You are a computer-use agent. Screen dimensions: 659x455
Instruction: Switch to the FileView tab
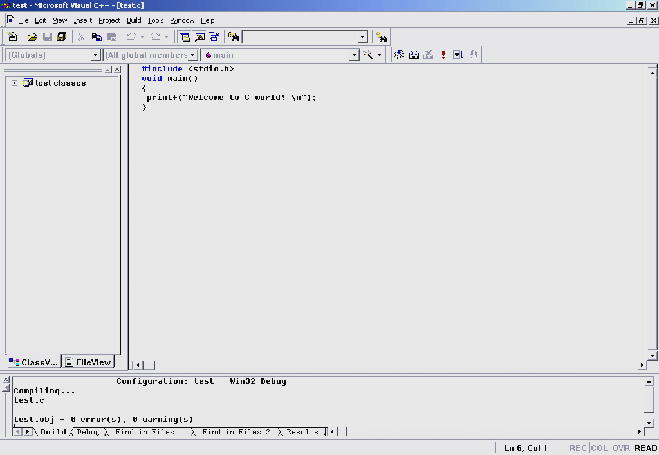[x=88, y=362]
